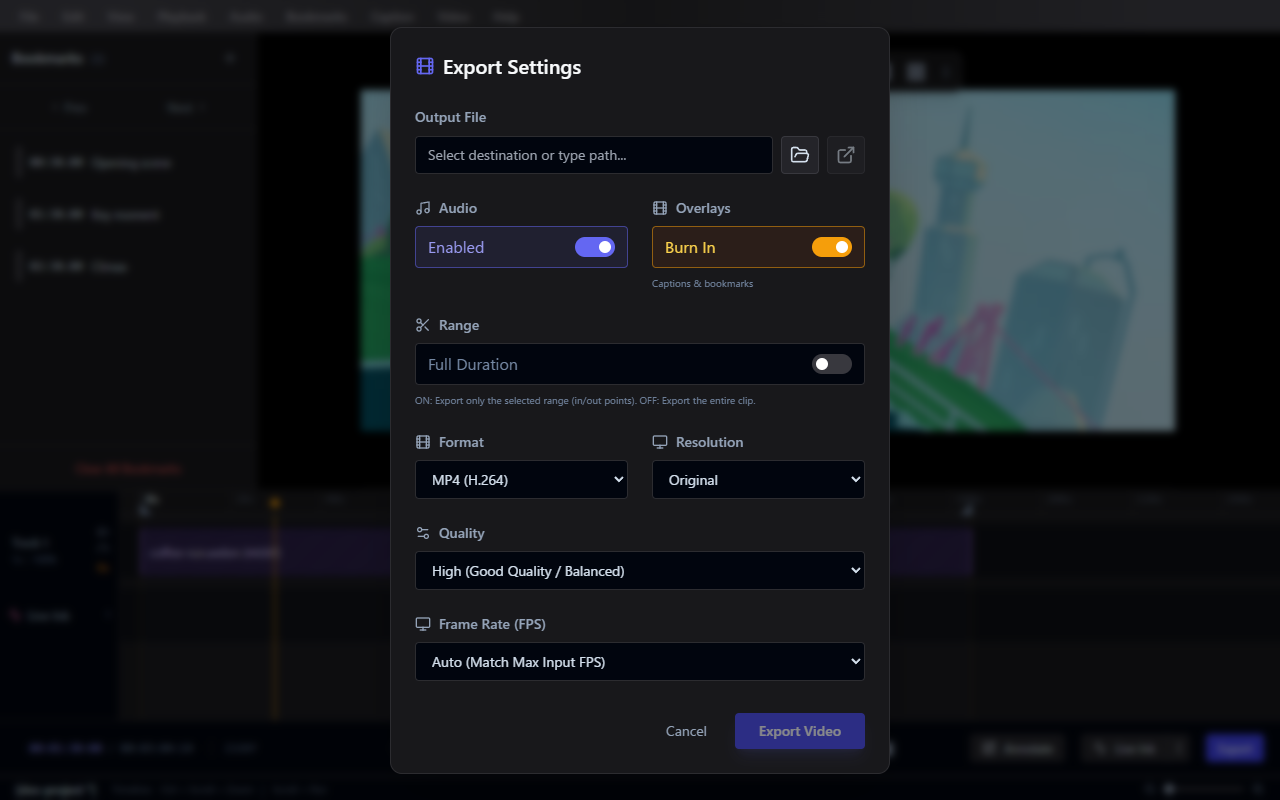Open the Help menu
Image resolution: width=1280 pixels, height=800 pixels.
505,16
